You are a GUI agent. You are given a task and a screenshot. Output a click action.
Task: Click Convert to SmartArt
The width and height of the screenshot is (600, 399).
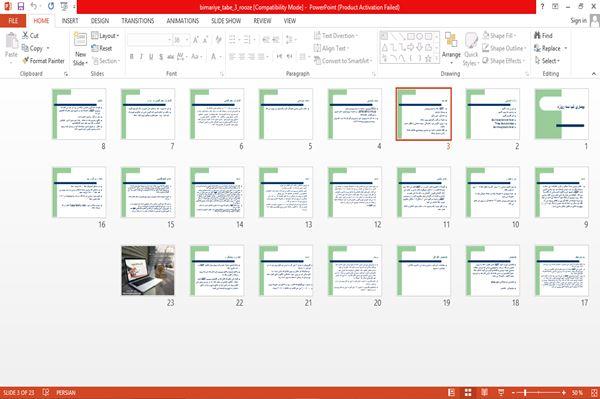[x=343, y=61]
